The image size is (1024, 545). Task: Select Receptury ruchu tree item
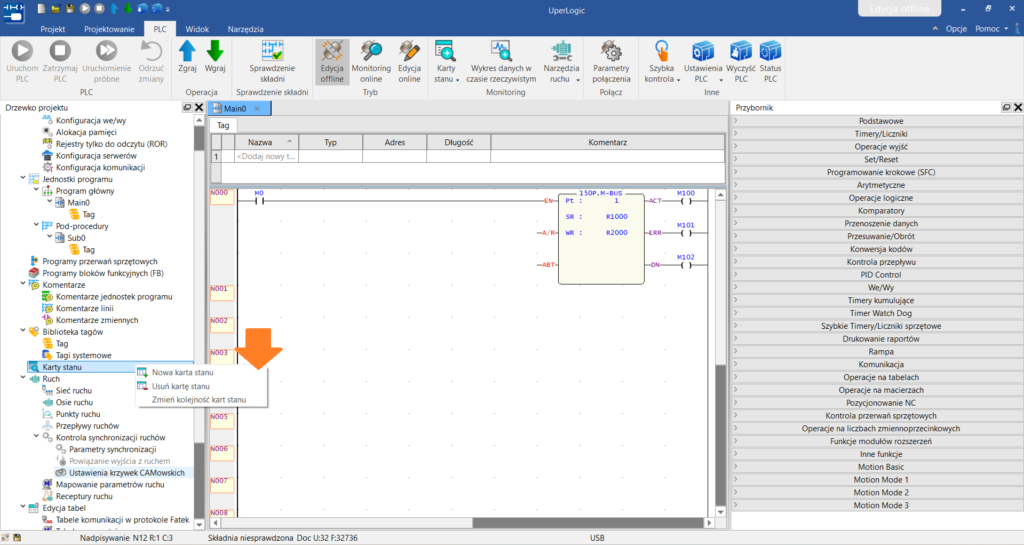pyautogui.click(x=84, y=496)
